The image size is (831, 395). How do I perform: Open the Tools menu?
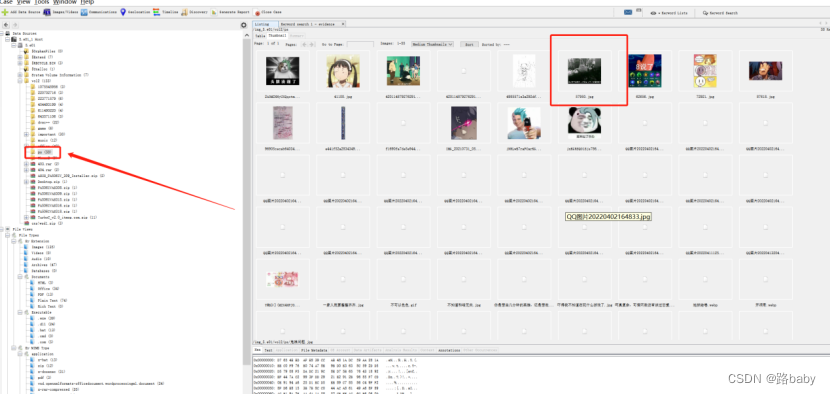pyautogui.click(x=42, y=2)
